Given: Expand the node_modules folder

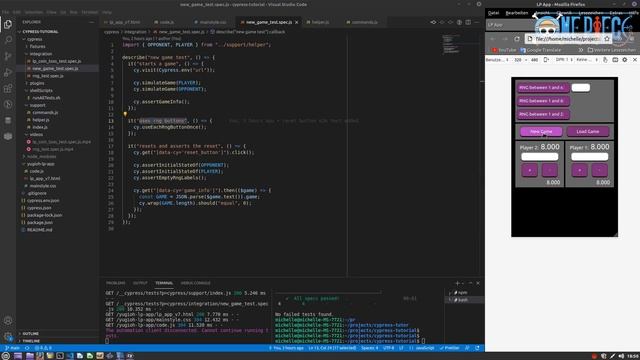Looking at the screenshot, I should coord(41,156).
